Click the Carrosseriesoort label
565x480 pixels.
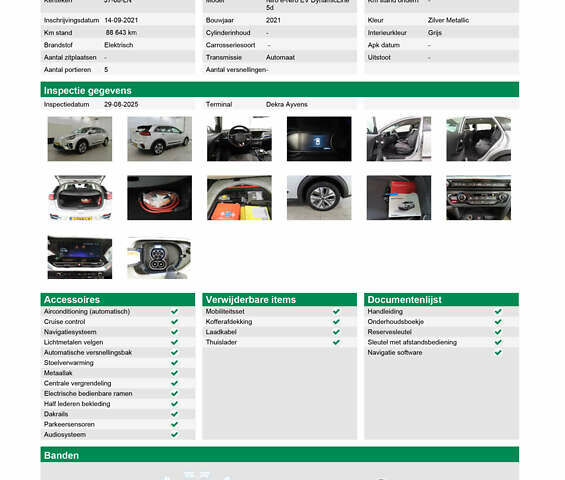coord(231,45)
